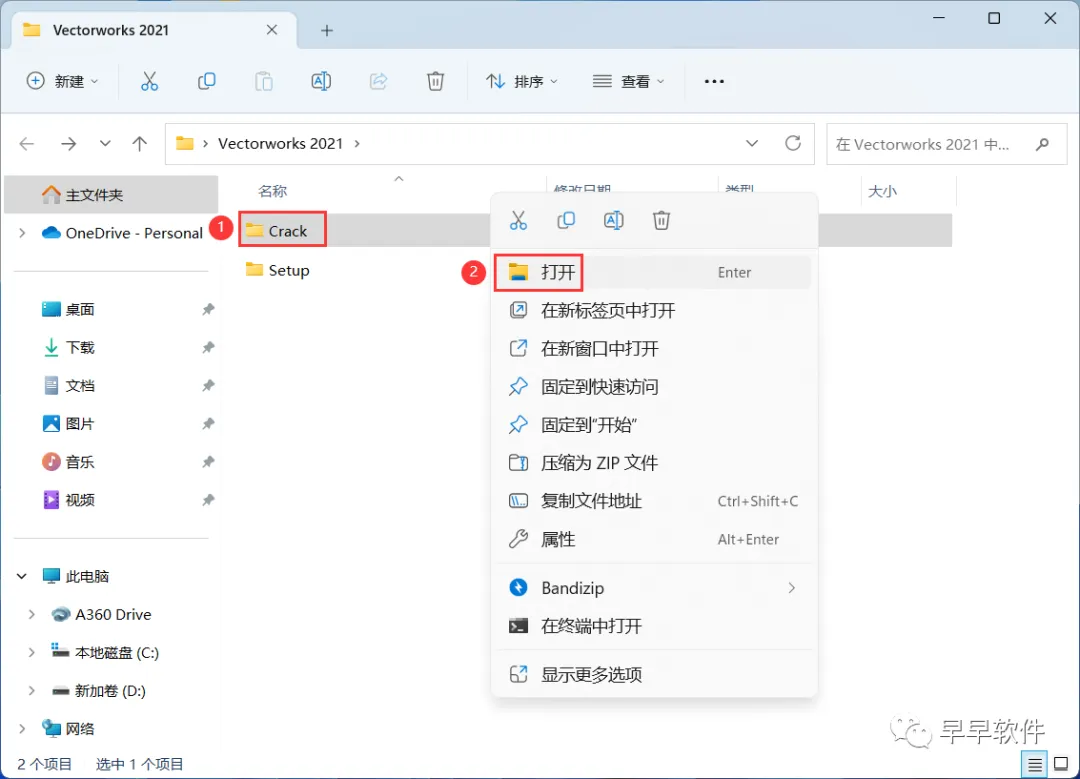Open the 排序 (Sort) dropdown
The height and width of the screenshot is (779, 1080).
click(522, 81)
